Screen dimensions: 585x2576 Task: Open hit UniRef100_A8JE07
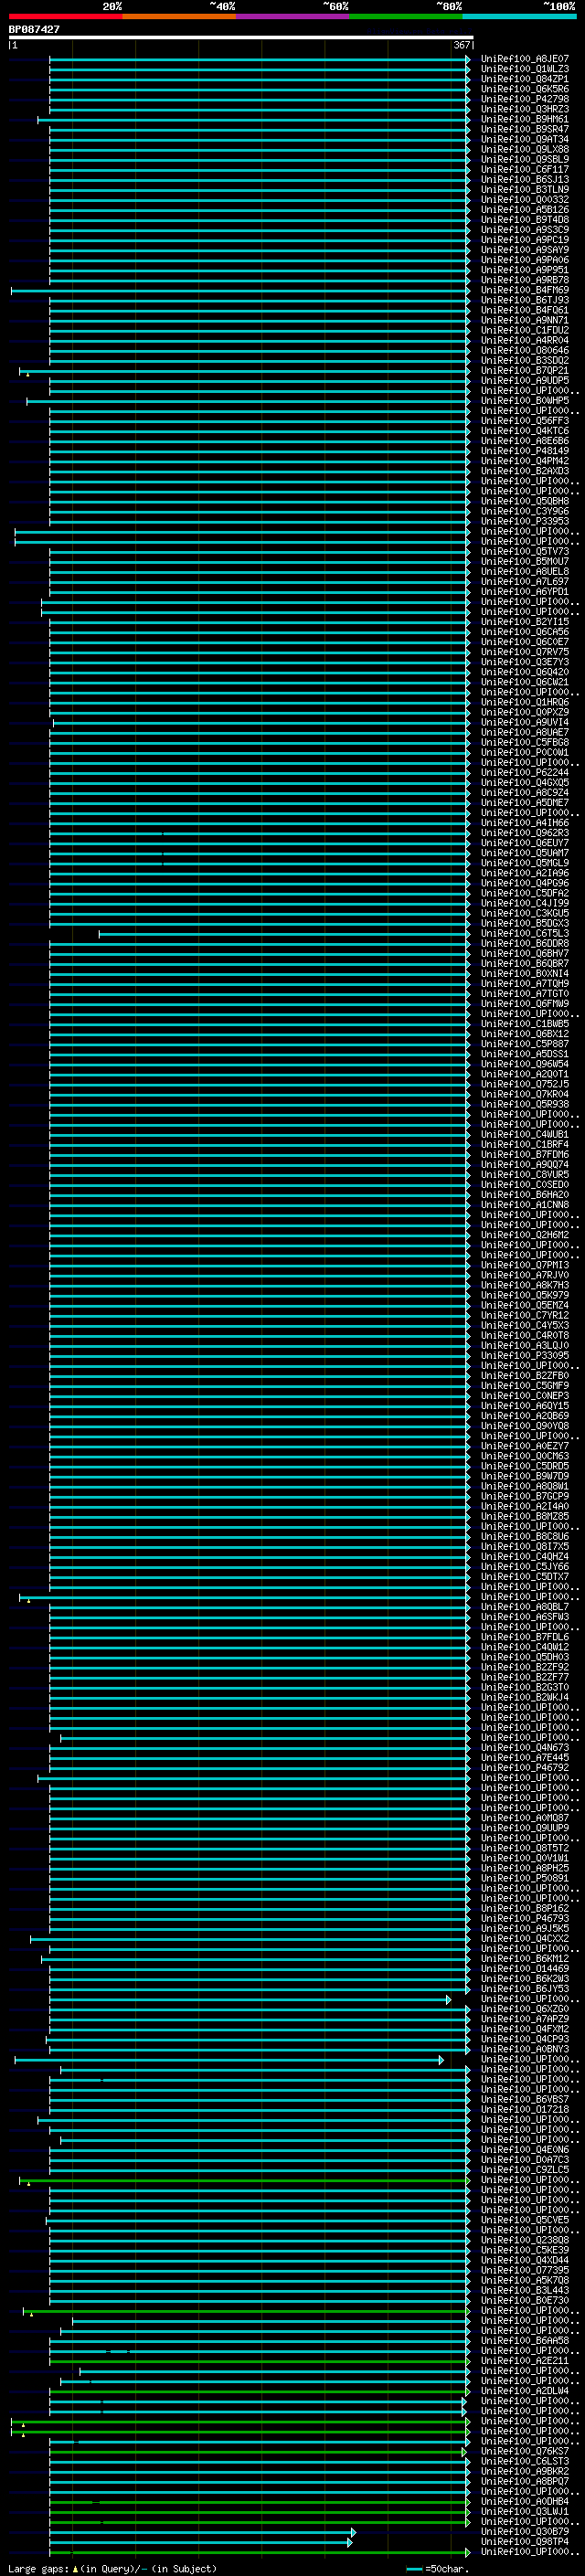click(525, 59)
